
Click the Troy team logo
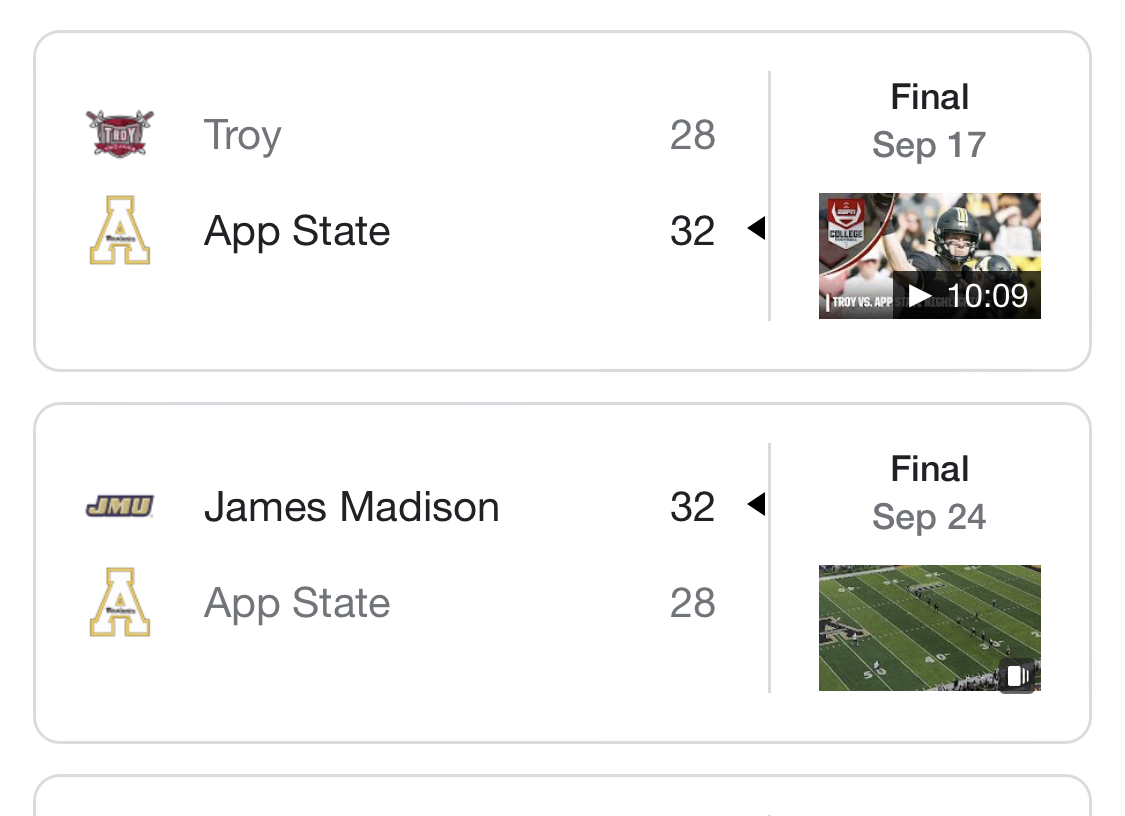(119, 134)
